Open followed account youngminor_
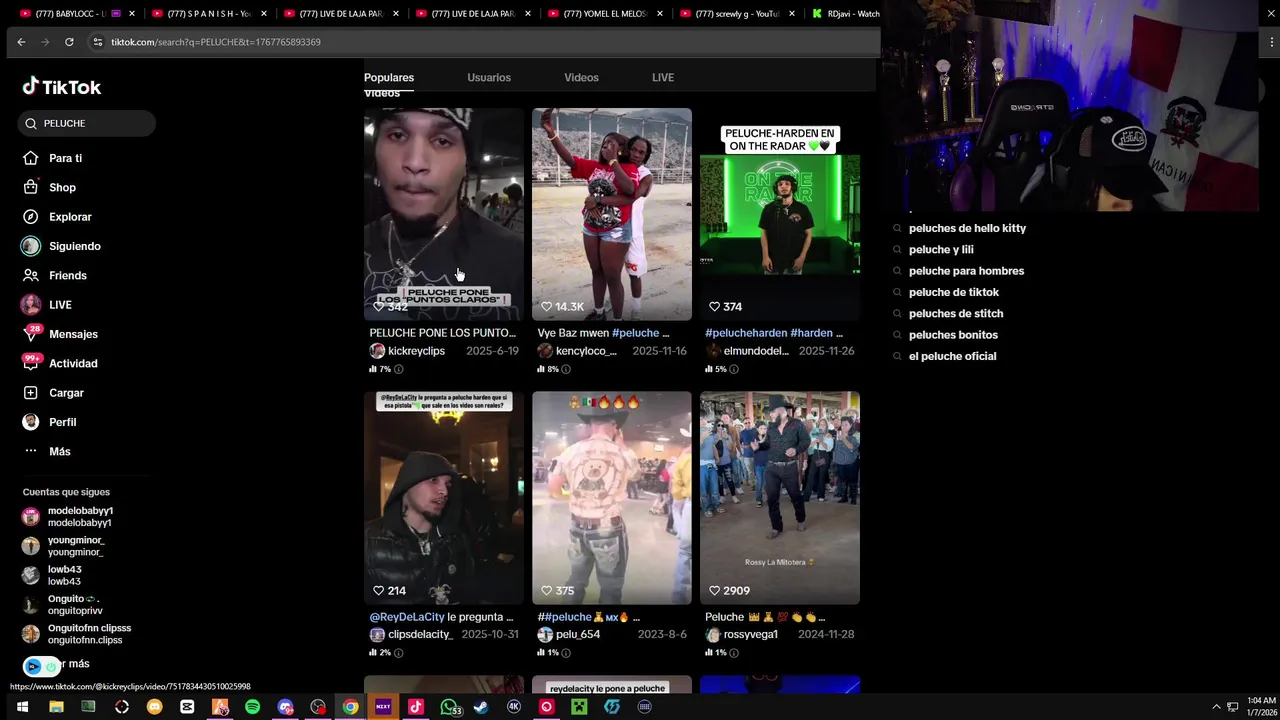 point(63,546)
